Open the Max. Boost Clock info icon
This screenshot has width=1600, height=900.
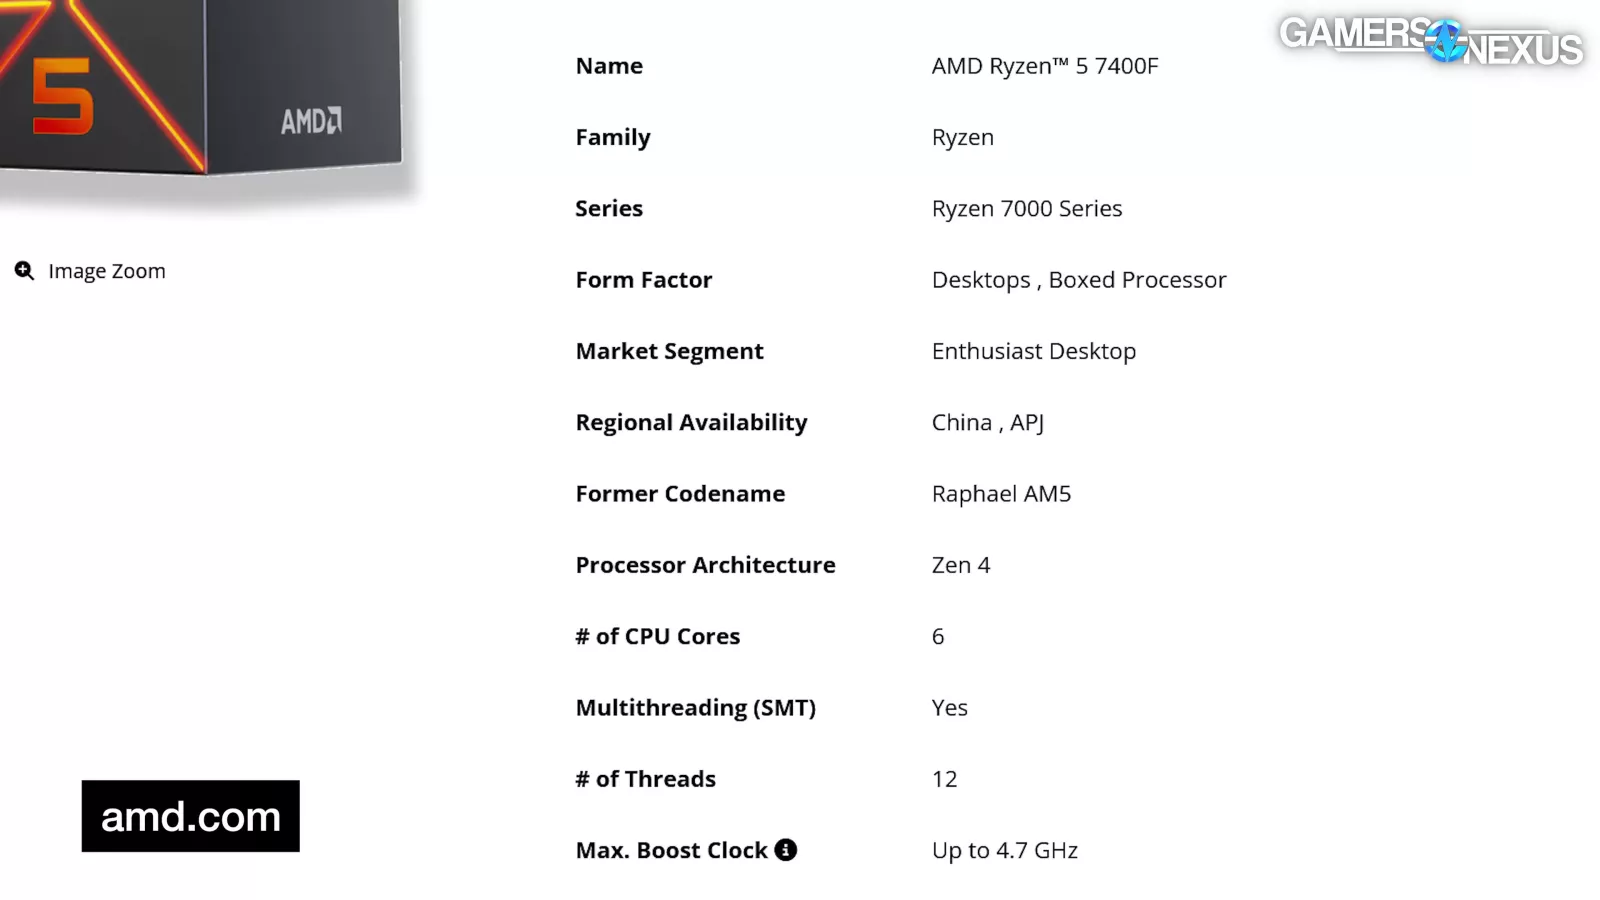point(786,850)
